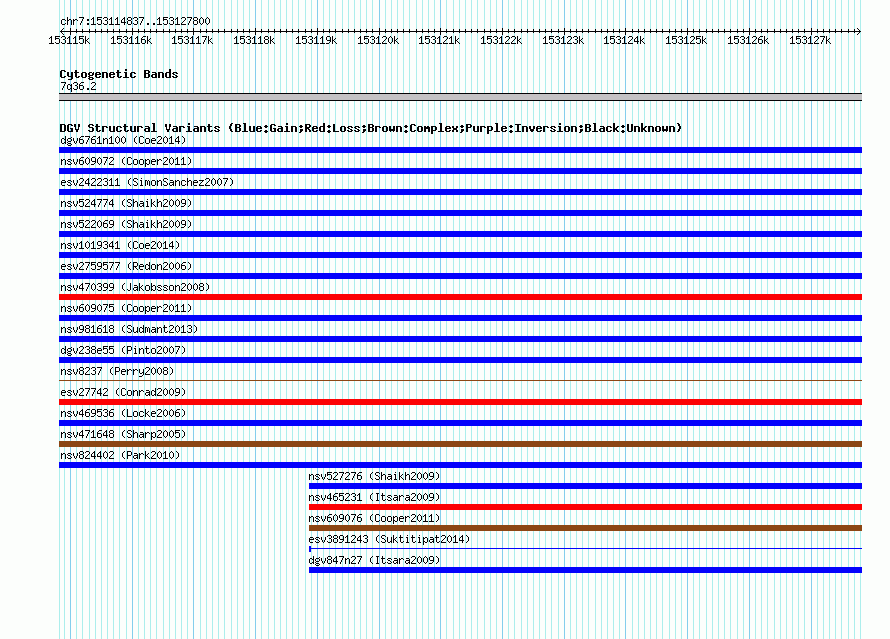Image resolution: width=890 pixels, height=639 pixels.
Task: Click ruler position 153127k
Action: (810, 40)
